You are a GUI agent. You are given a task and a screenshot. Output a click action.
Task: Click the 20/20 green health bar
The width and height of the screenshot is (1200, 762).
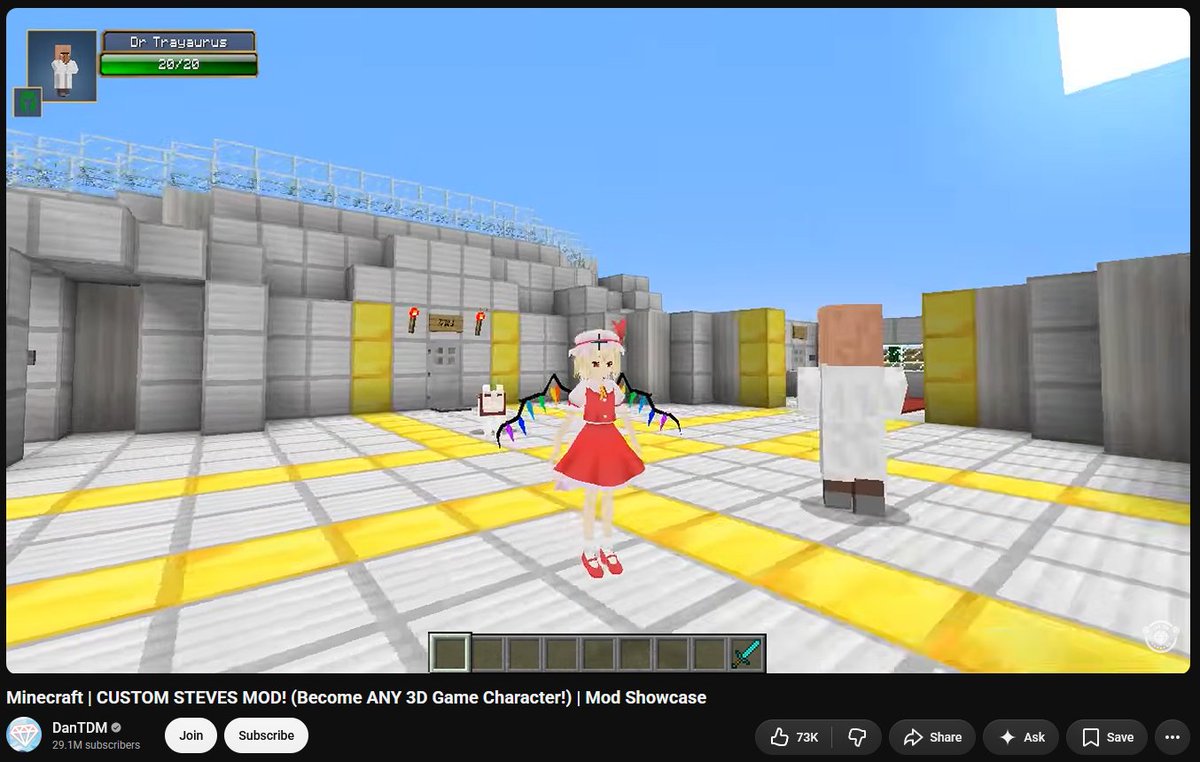178,65
